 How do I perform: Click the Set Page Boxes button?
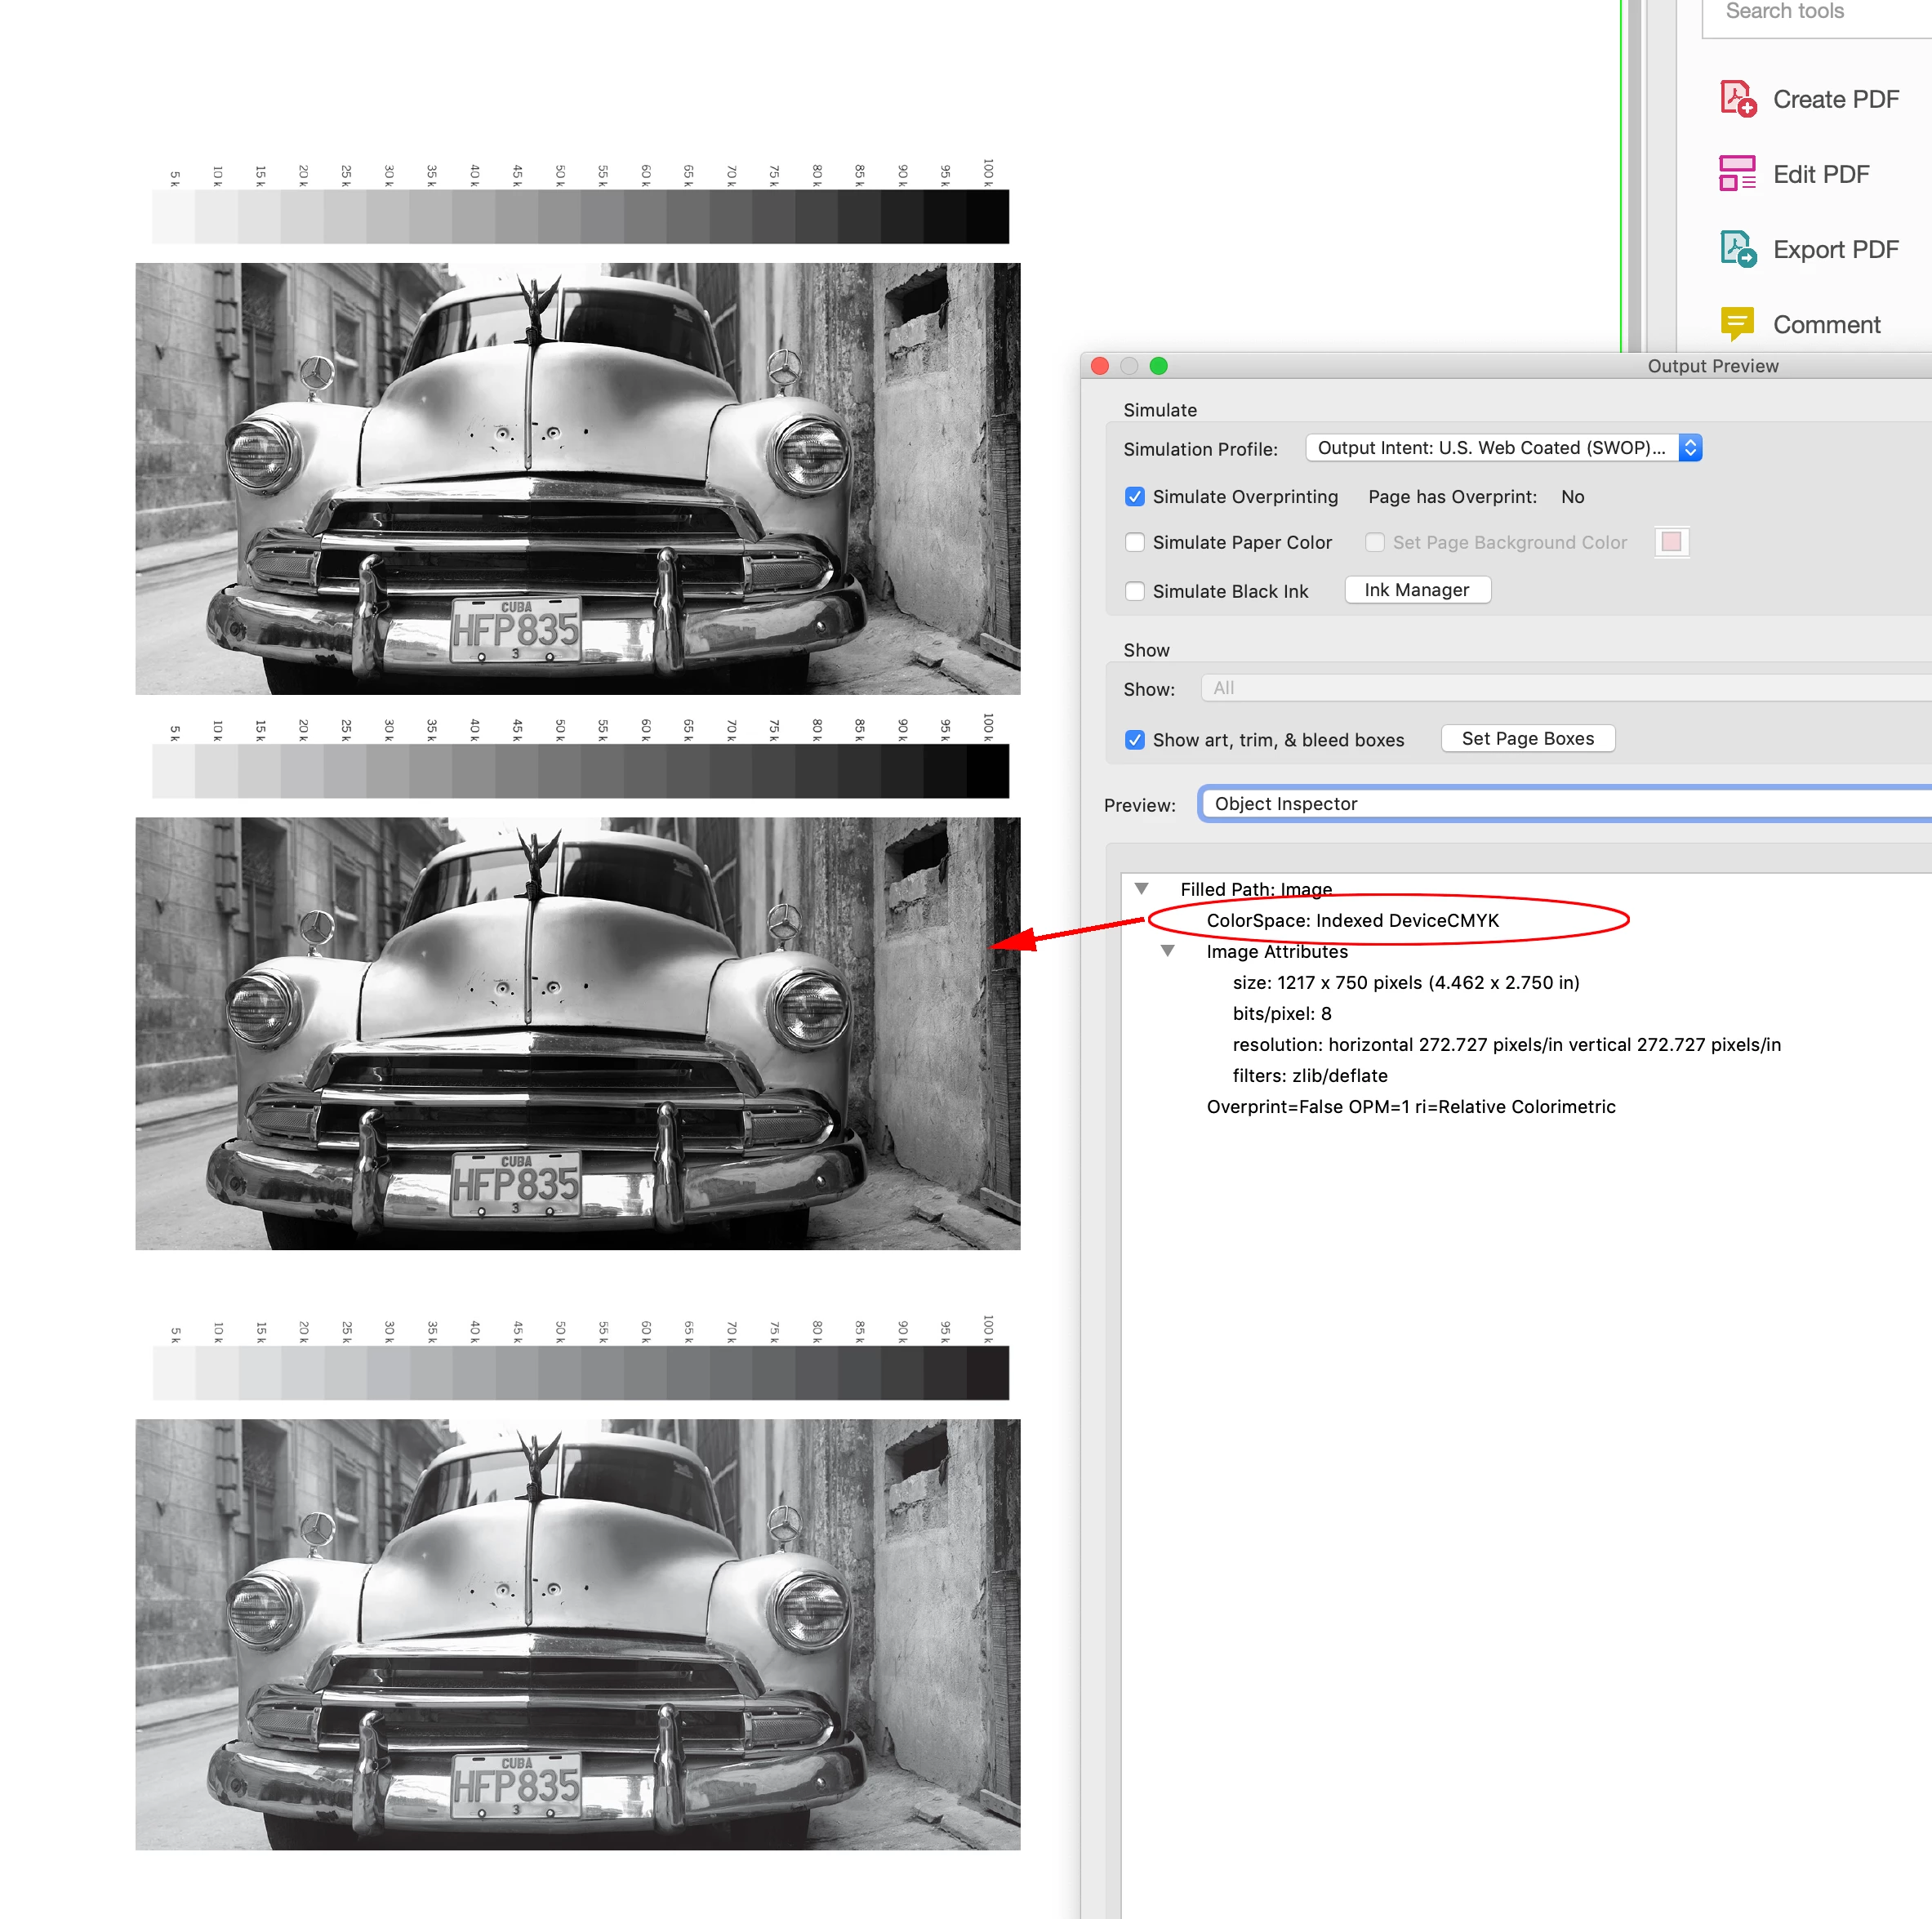coord(1527,738)
